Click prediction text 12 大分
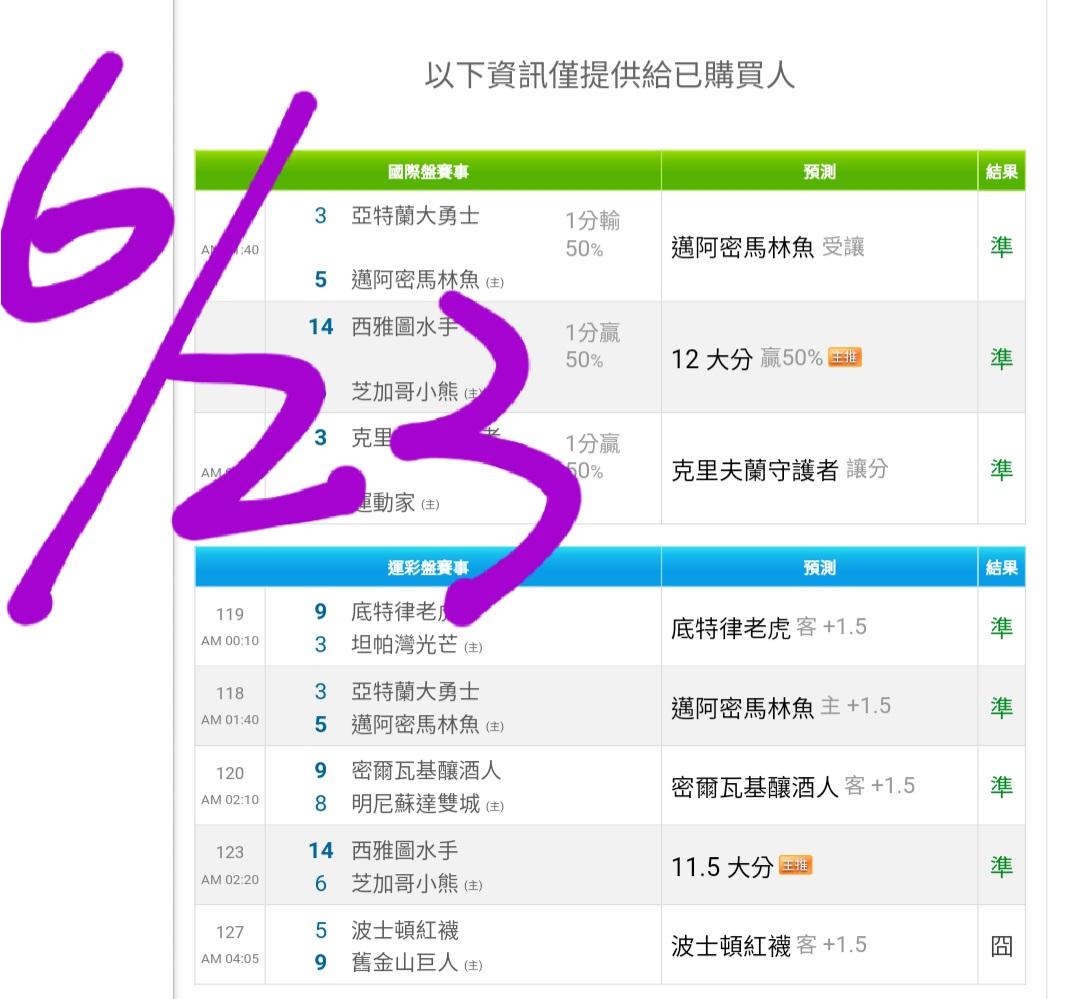The width and height of the screenshot is (1080, 999). pyautogui.click(x=712, y=359)
